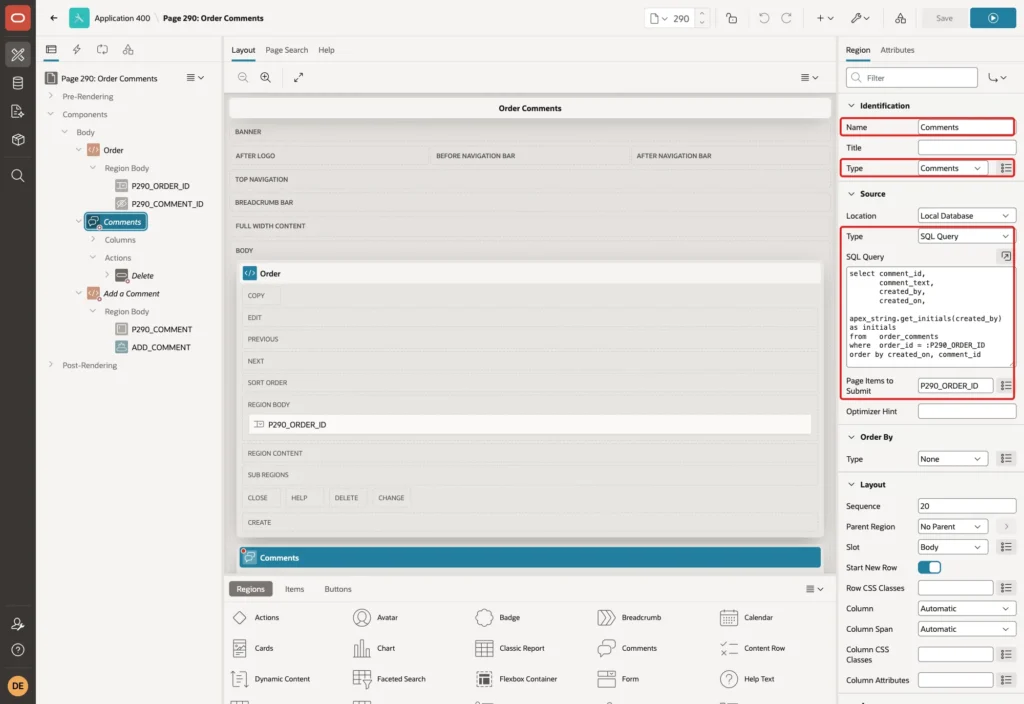This screenshot has width=1024, height=704.
Task: Open the Help tab
Action: (x=326, y=50)
